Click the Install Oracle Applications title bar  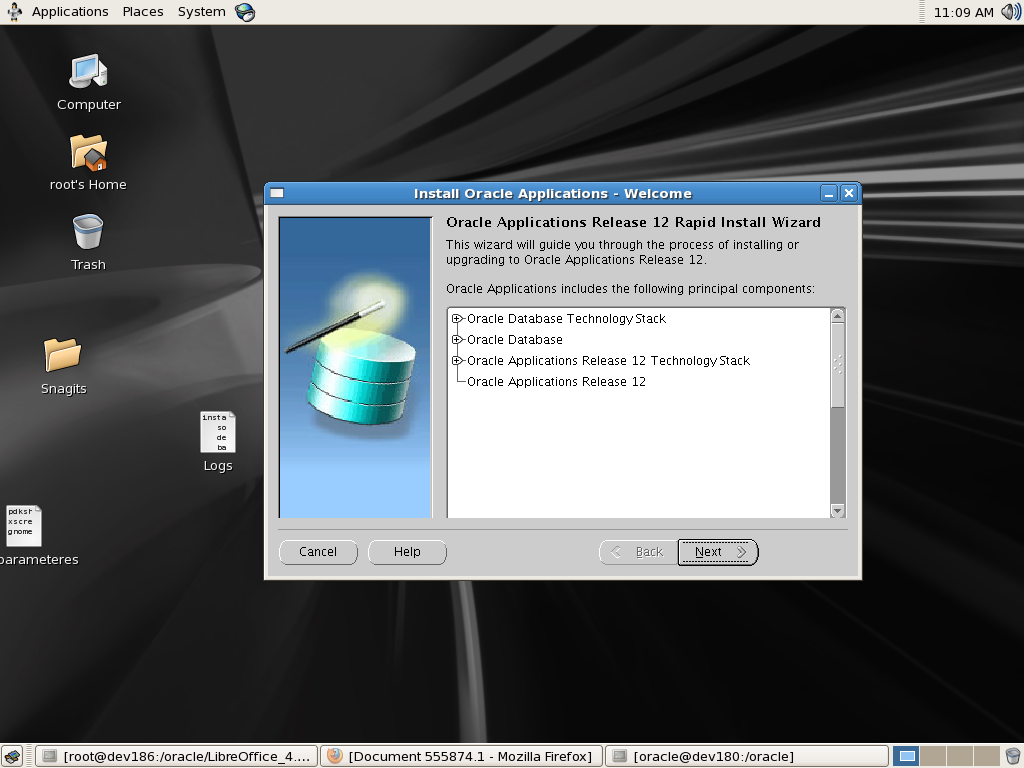pos(552,193)
